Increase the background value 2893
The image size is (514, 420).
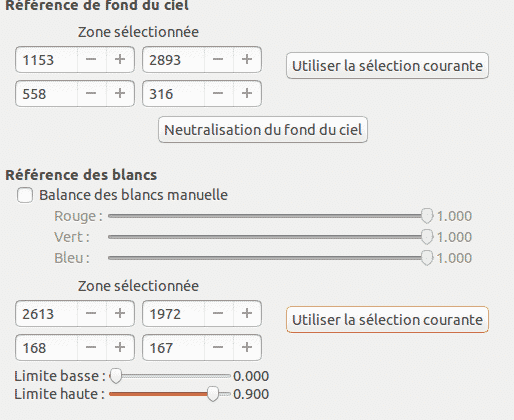(x=247, y=60)
